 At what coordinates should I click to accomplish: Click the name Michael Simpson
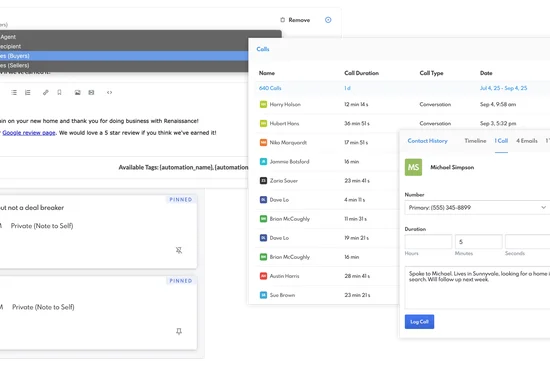[x=452, y=167]
